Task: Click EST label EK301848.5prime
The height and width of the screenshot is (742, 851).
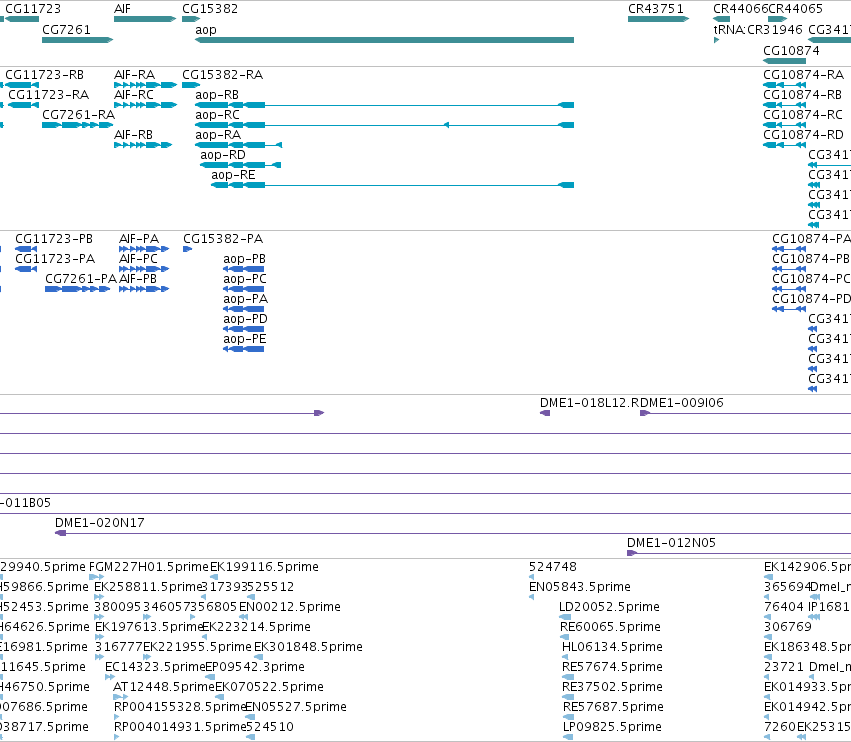Action: click(308, 647)
